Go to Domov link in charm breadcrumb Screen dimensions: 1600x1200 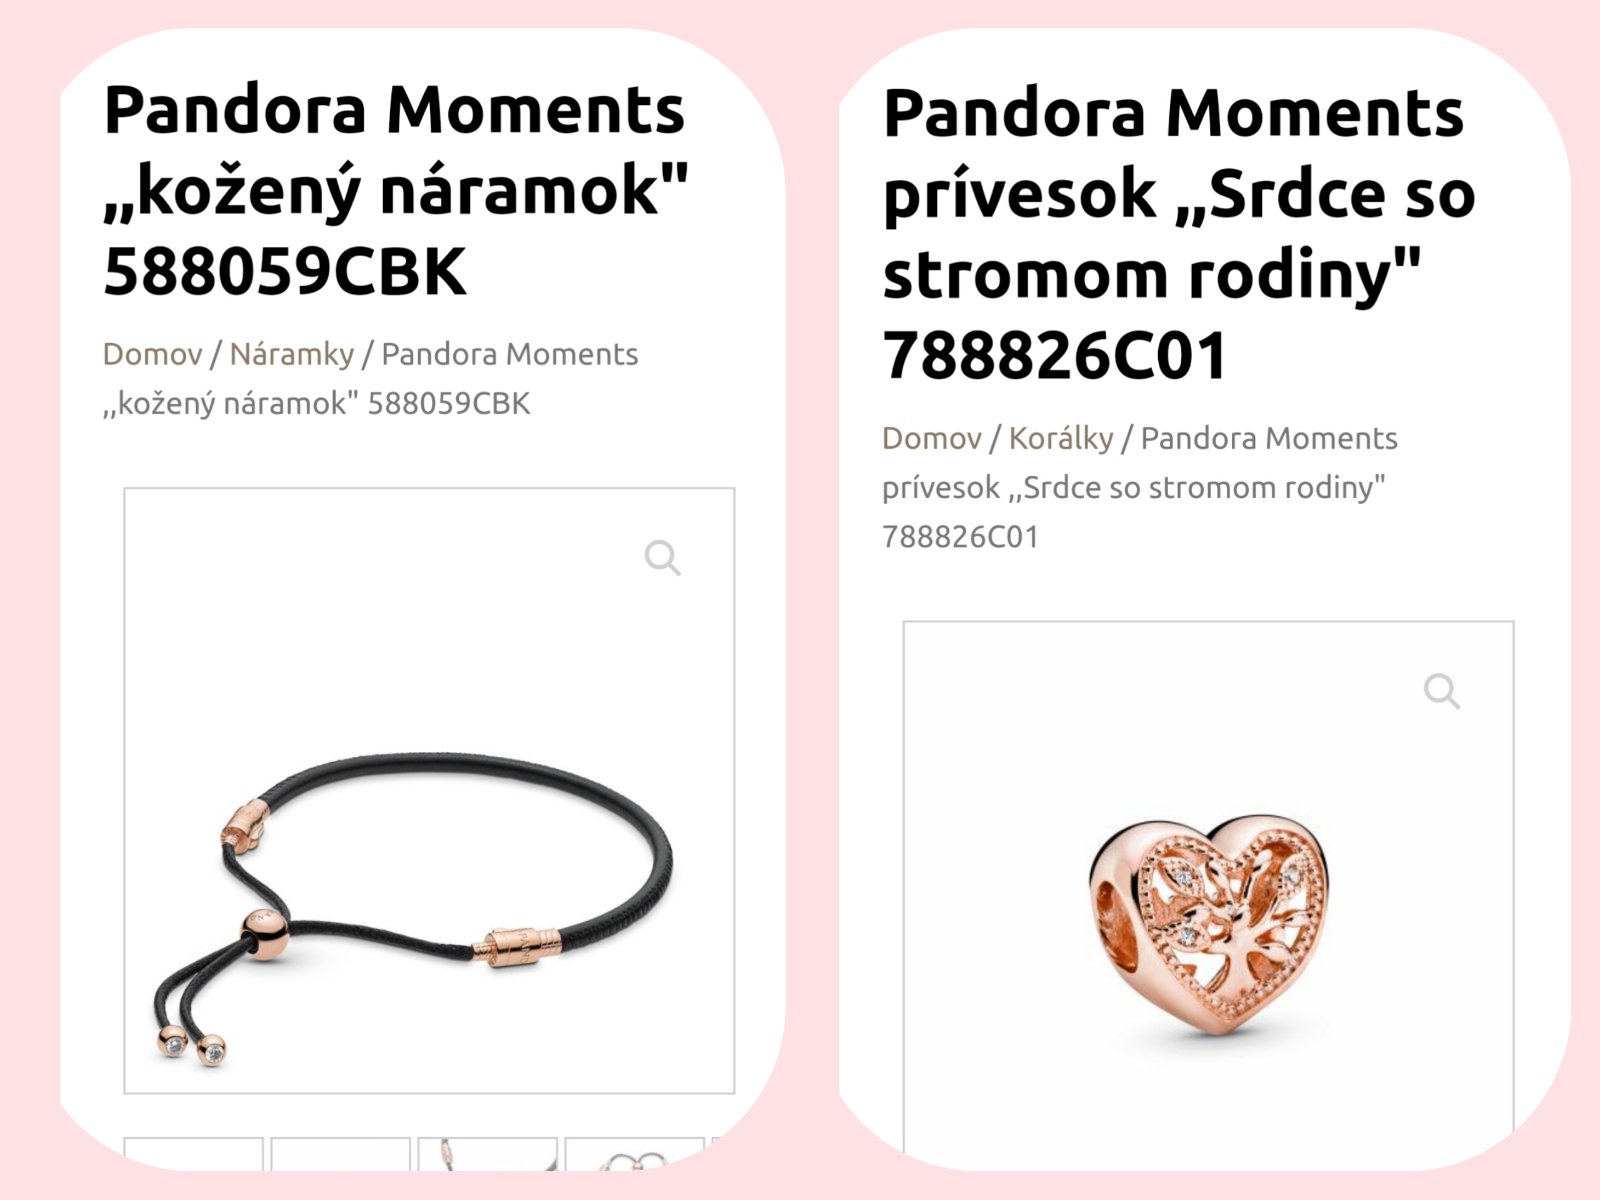932,438
